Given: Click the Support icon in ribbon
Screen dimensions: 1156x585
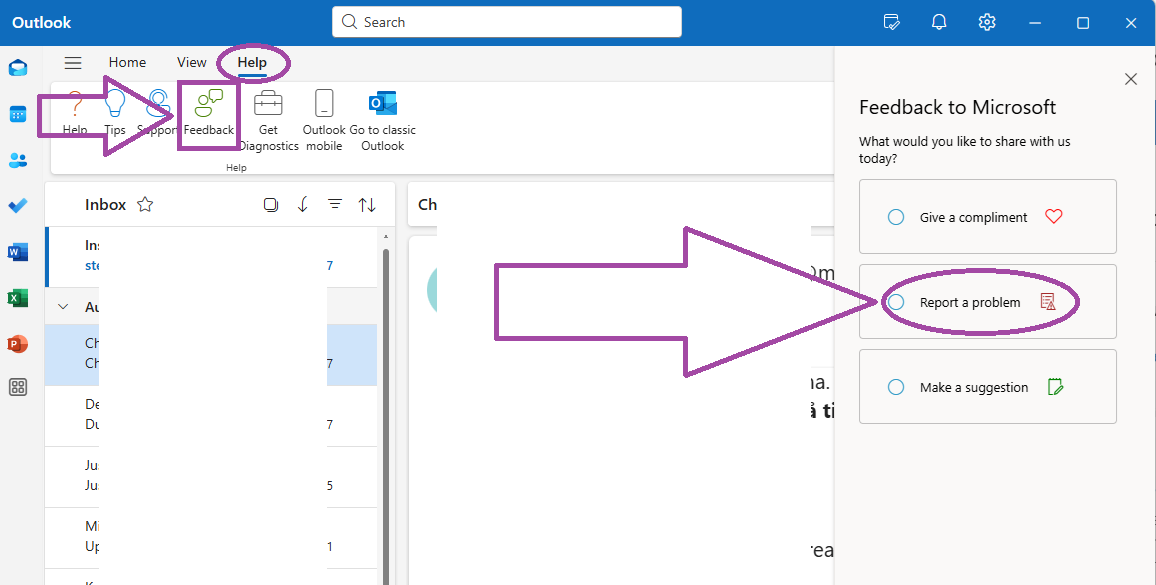Looking at the screenshot, I should pyautogui.click(x=157, y=114).
